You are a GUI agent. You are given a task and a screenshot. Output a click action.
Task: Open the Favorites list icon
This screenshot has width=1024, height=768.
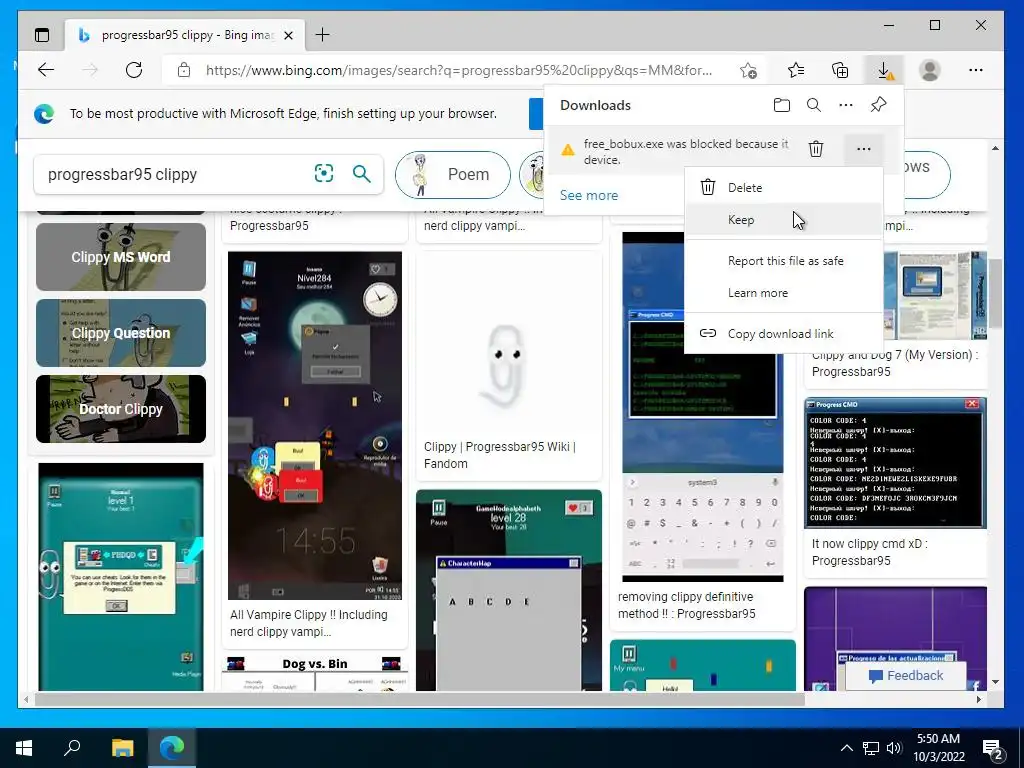(795, 70)
